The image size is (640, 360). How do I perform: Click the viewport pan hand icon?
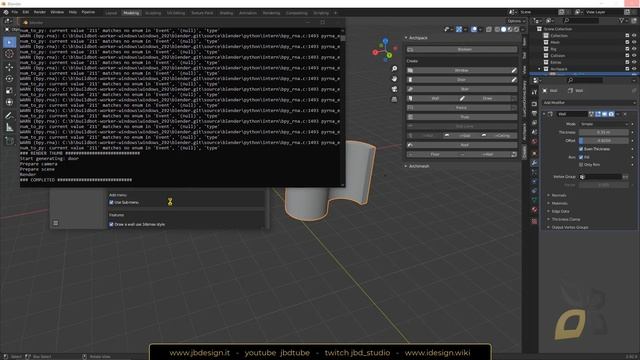pyautogui.click(x=394, y=79)
